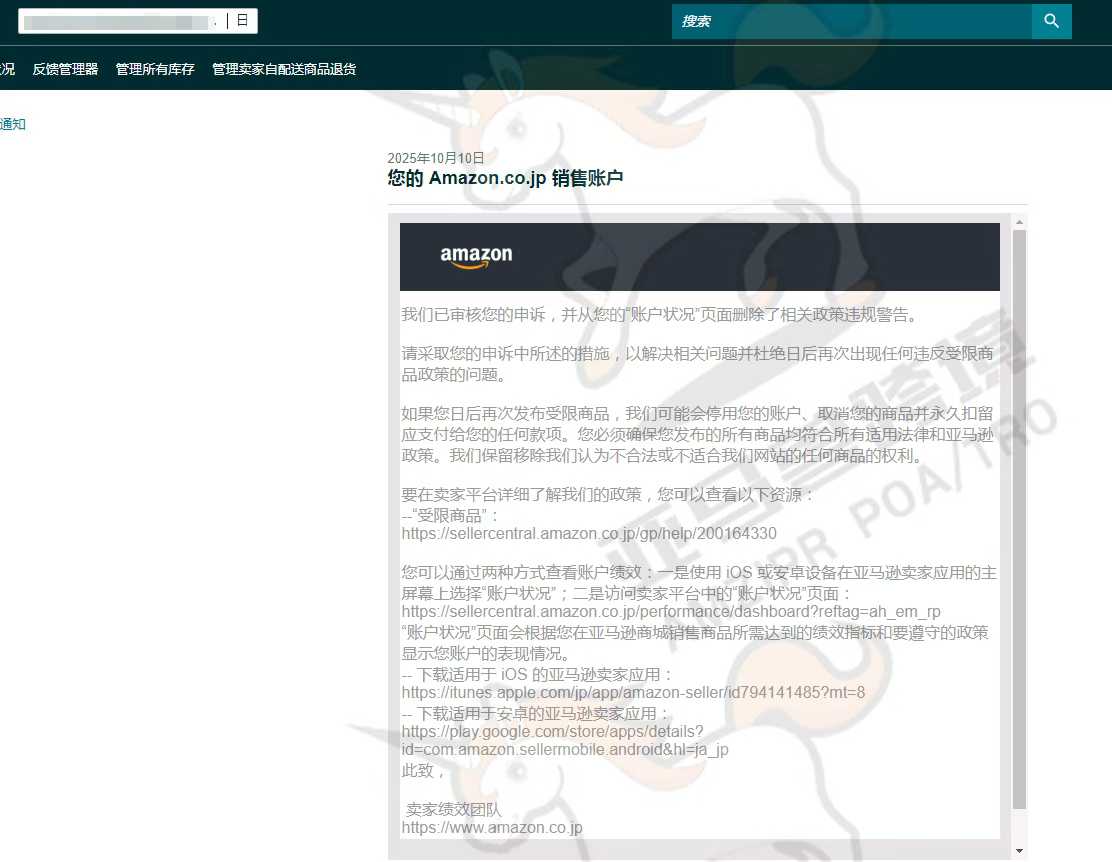Click the message scrollbar up arrow
Screen dimensions: 1112x862
click(1019, 222)
